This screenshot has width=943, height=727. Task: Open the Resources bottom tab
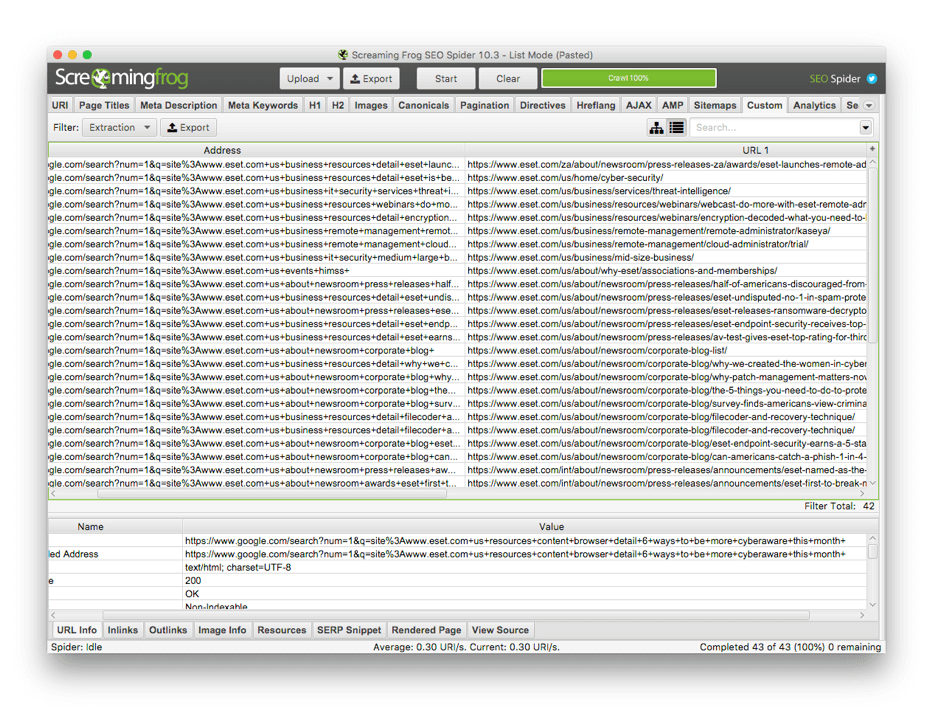(x=281, y=630)
